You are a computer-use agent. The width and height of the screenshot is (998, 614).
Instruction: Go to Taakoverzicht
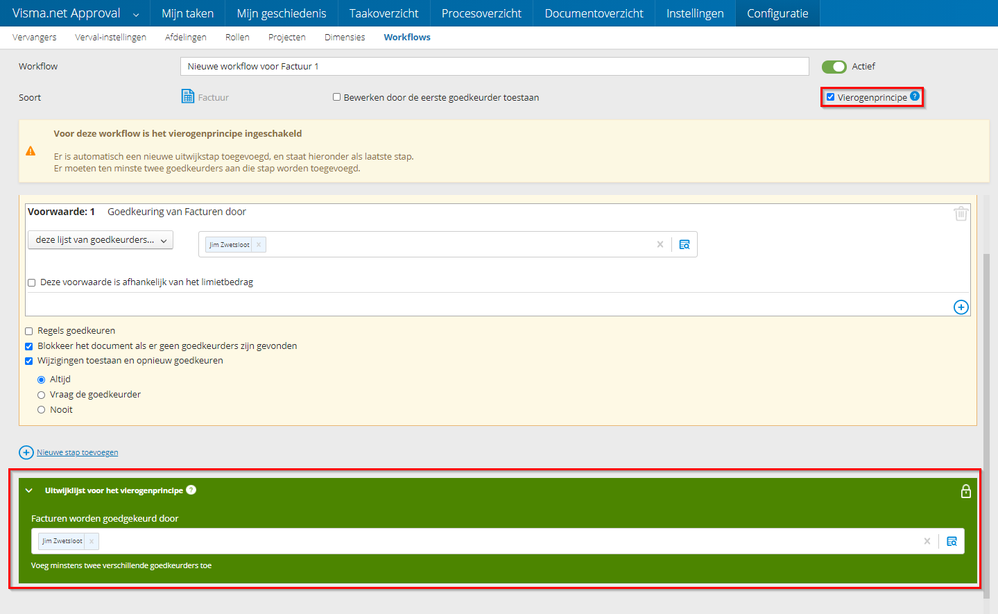point(384,13)
